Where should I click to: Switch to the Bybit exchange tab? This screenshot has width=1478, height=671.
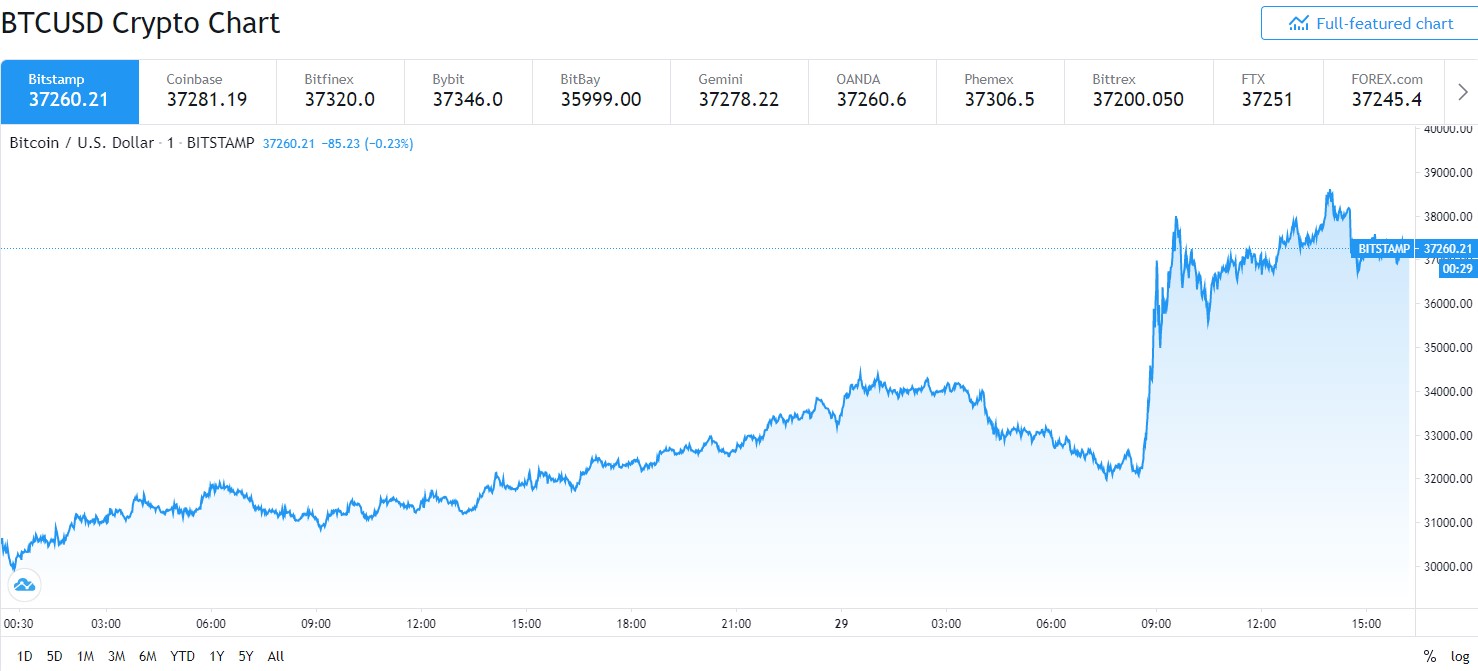tap(468, 91)
